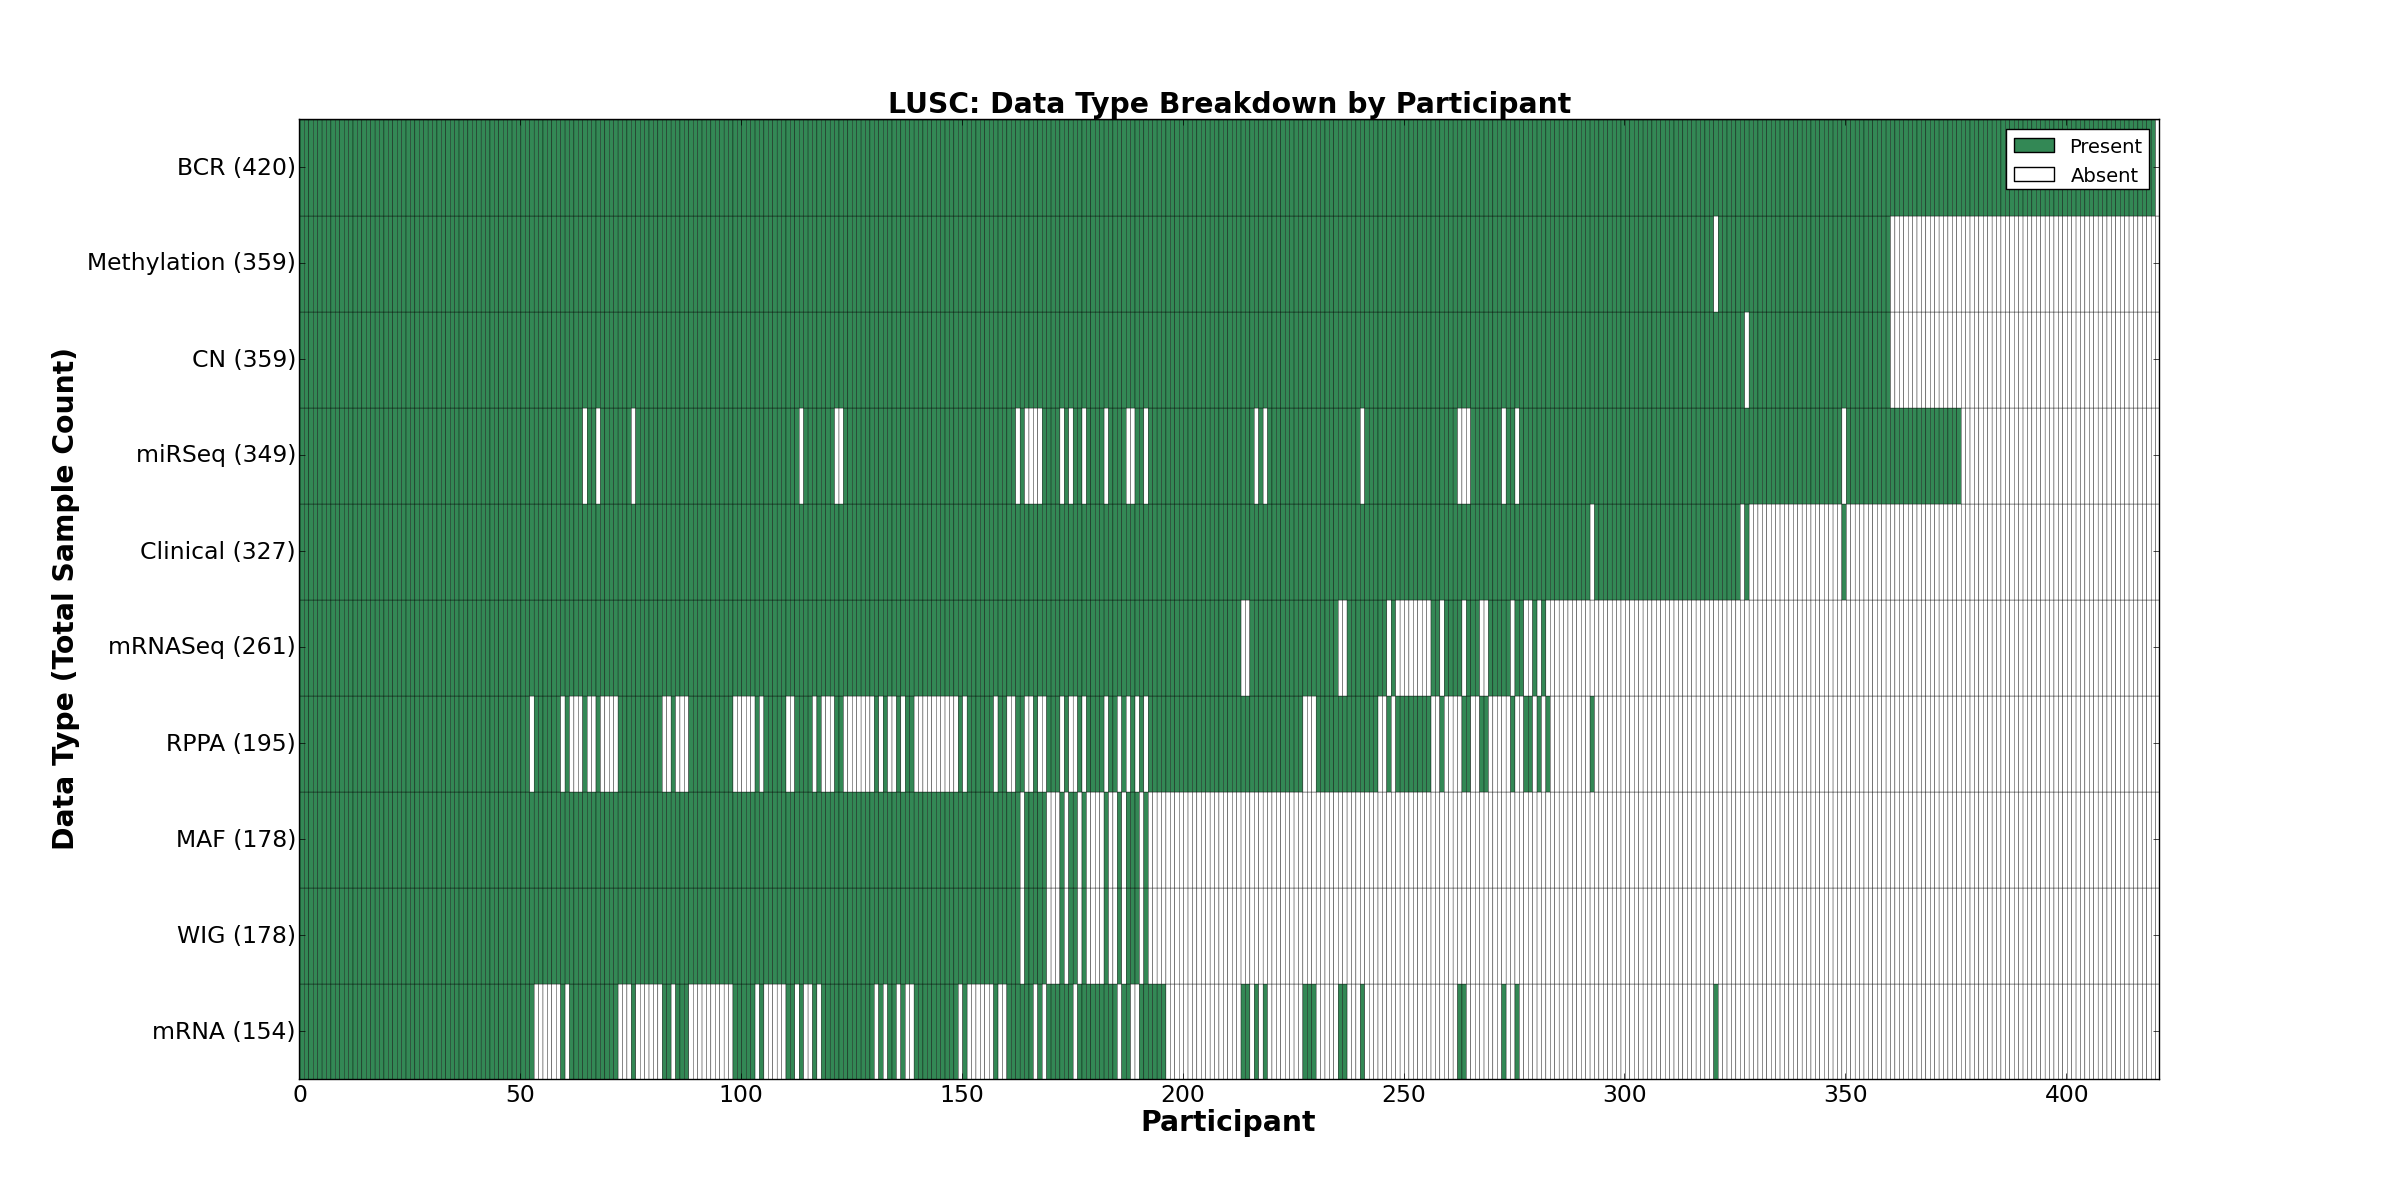
Task: Click the x-axis tick label 200
Action: click(x=1182, y=1095)
